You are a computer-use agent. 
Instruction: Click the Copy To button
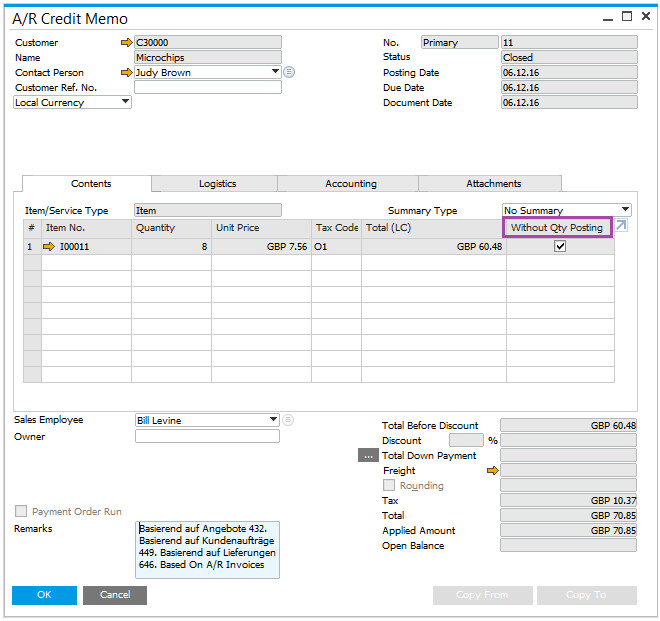coord(587,595)
